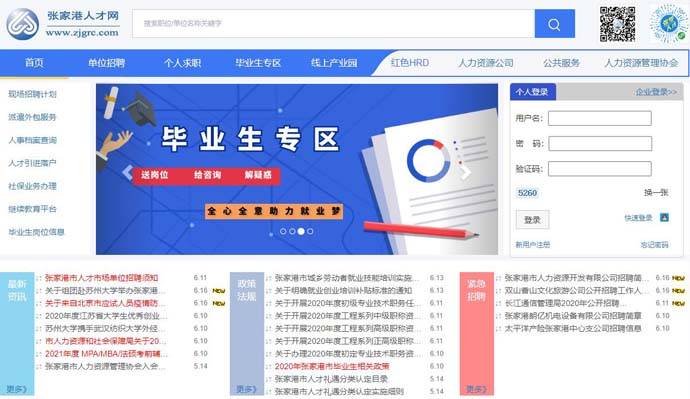Image resolution: width=690 pixels, height=399 pixels.
Task: Click the banner previous arrow
Action: point(127,172)
